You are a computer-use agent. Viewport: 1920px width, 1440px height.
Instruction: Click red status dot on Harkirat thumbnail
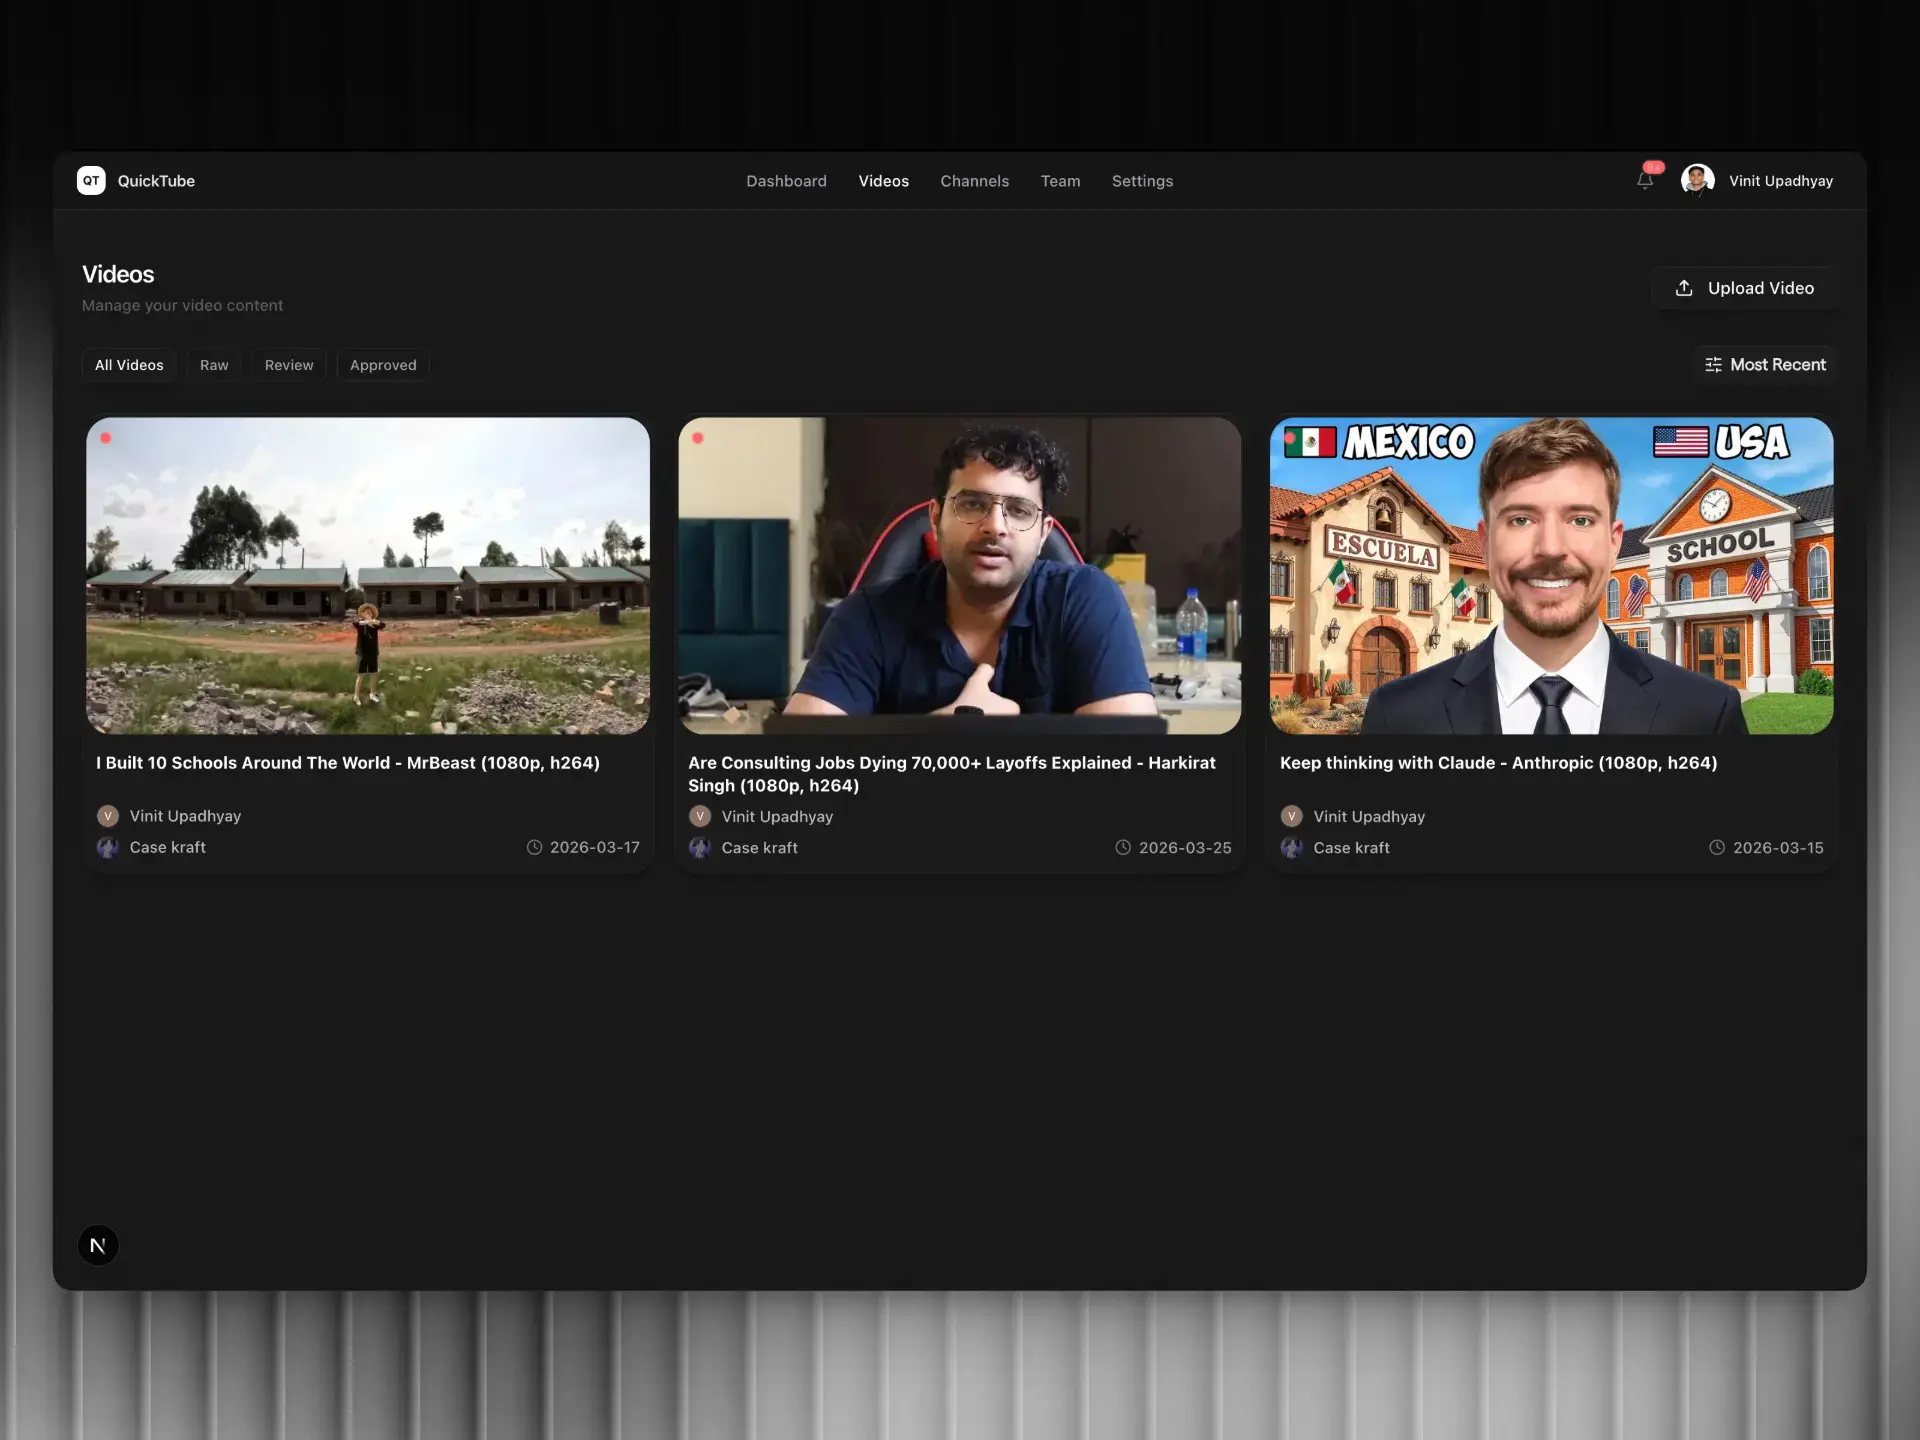698,438
